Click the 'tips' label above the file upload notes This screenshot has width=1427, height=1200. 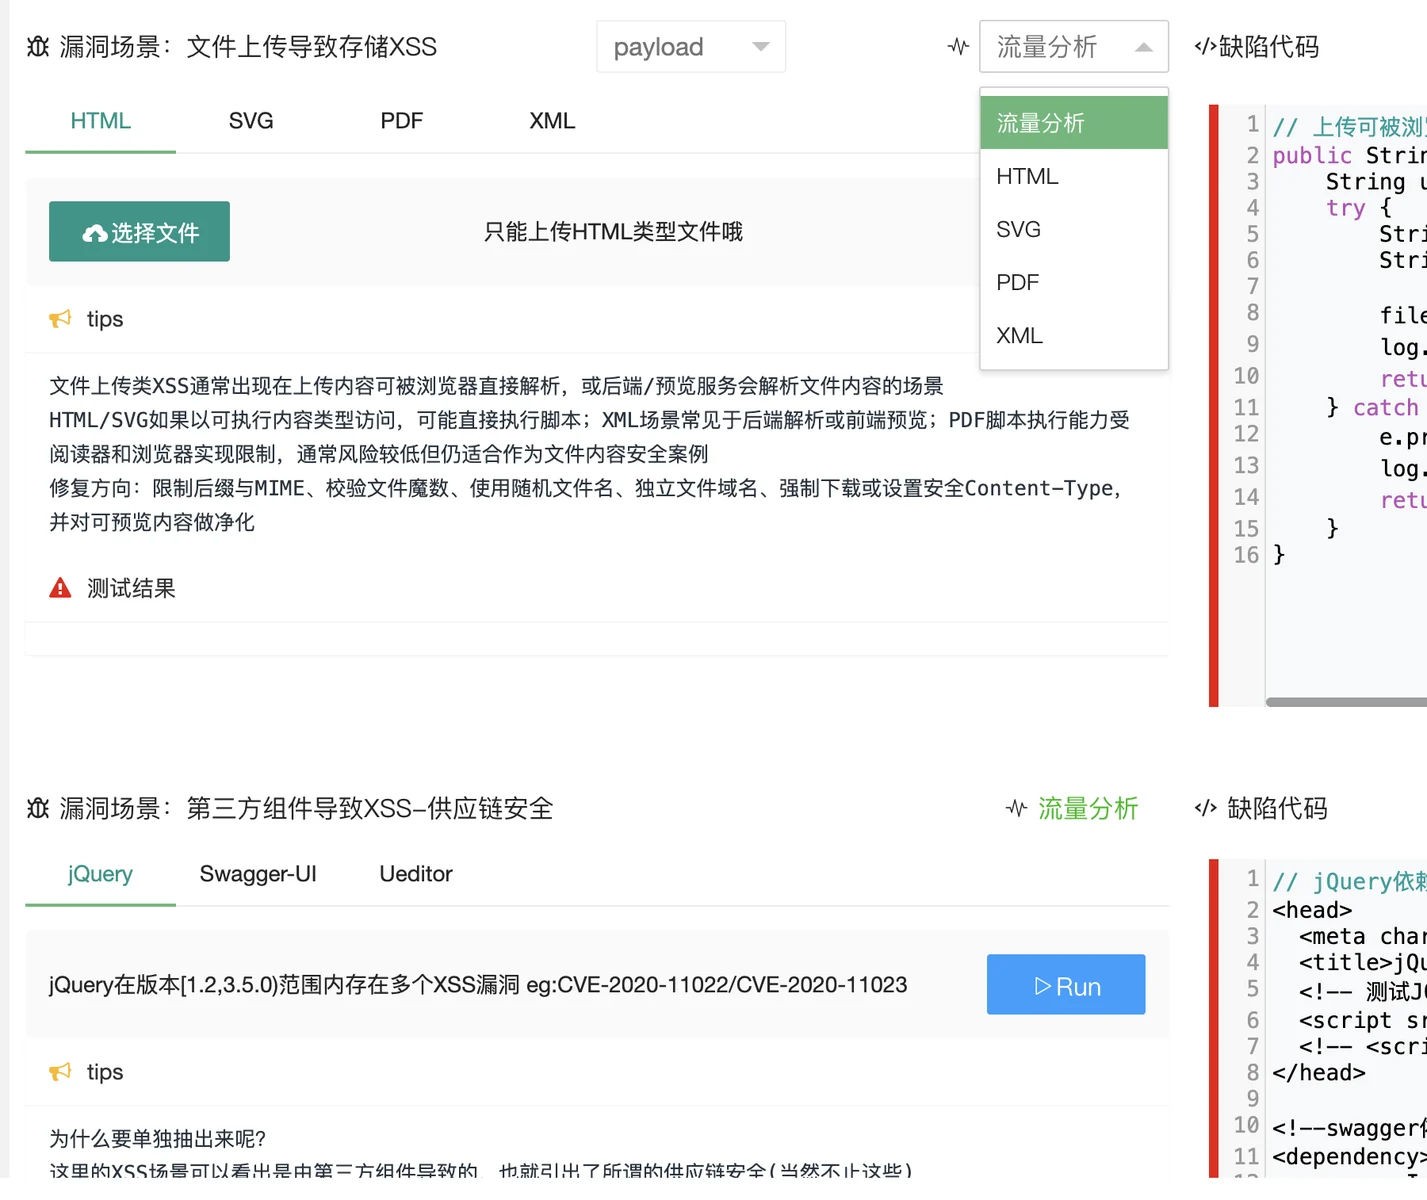tap(105, 319)
